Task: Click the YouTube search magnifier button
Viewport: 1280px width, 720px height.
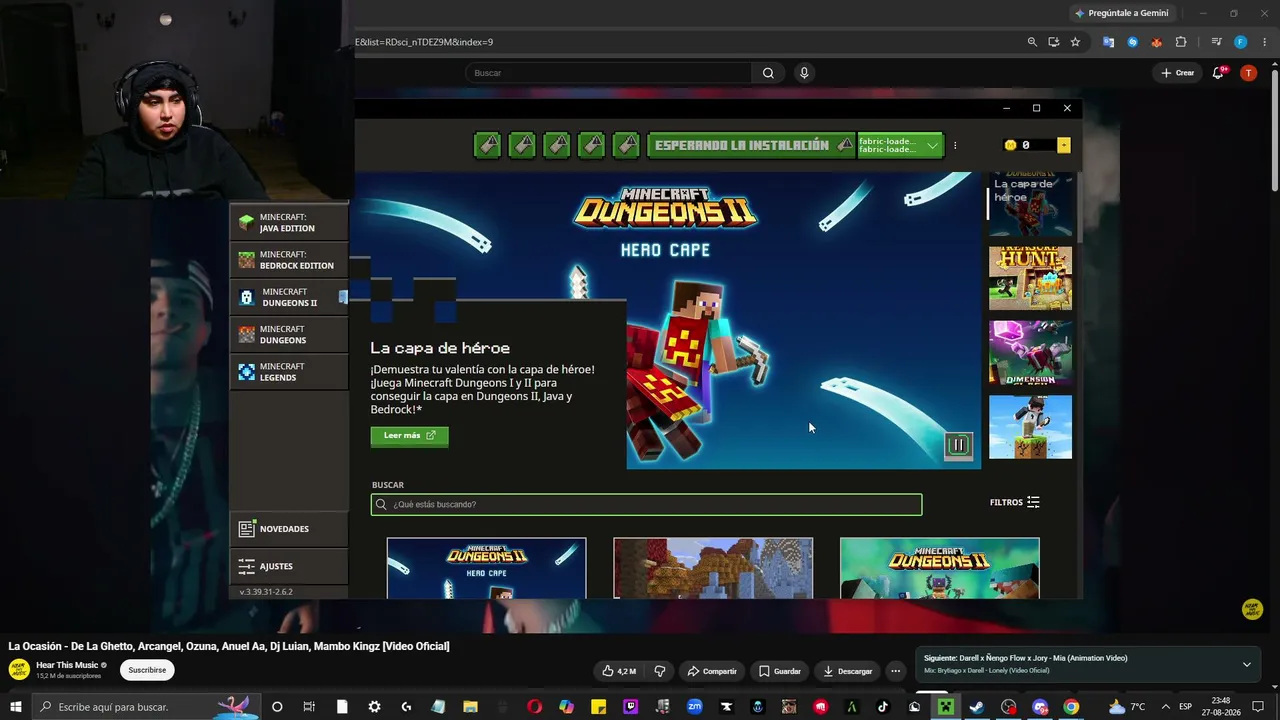Action: [x=768, y=73]
